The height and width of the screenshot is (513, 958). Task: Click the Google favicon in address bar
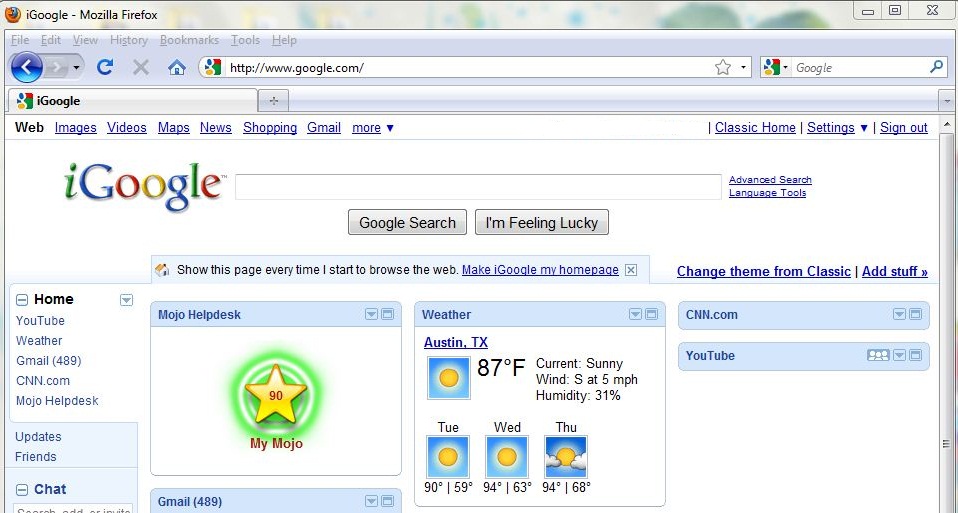click(x=213, y=67)
